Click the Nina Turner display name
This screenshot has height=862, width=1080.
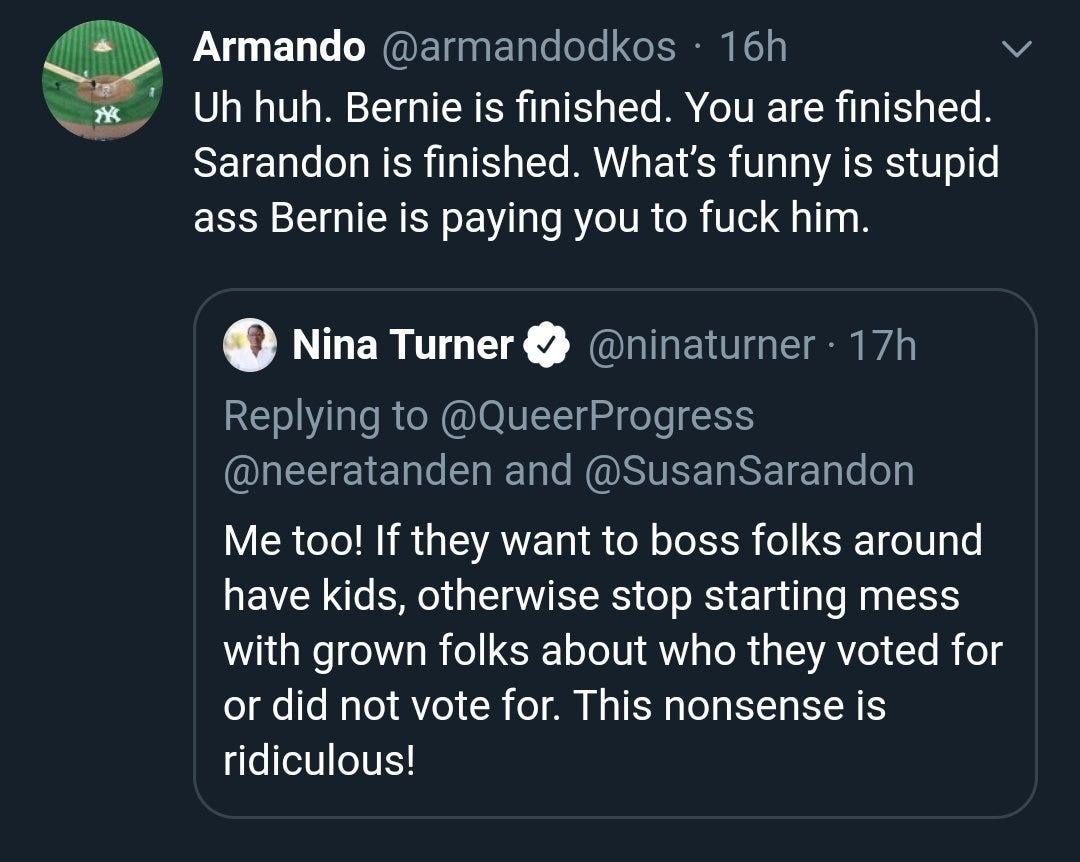(x=403, y=345)
